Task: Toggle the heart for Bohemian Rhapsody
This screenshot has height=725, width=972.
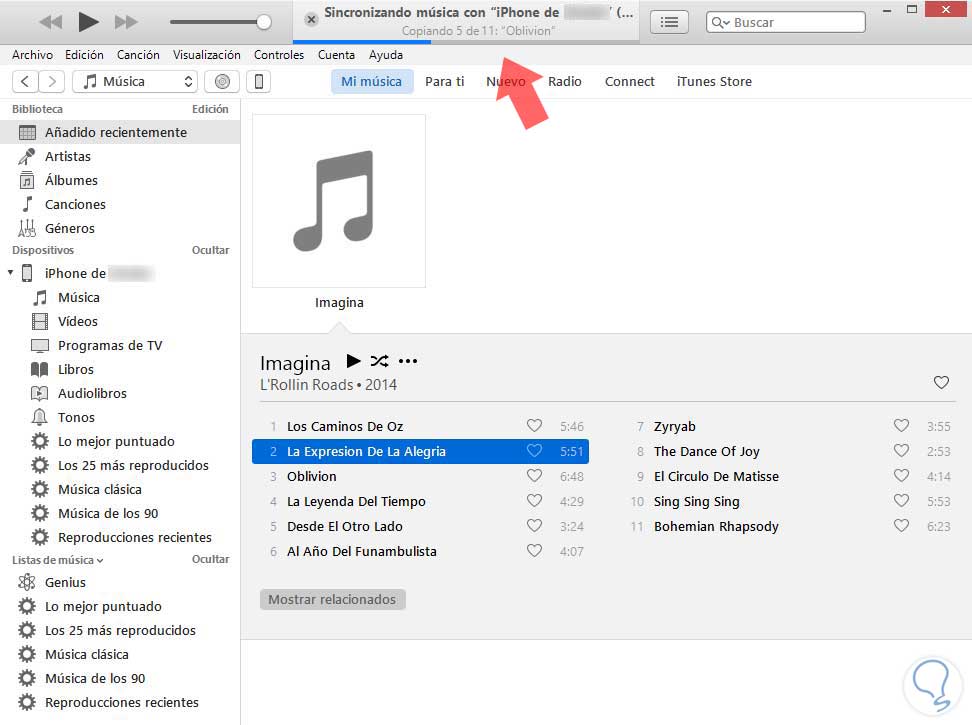Action: tap(901, 525)
